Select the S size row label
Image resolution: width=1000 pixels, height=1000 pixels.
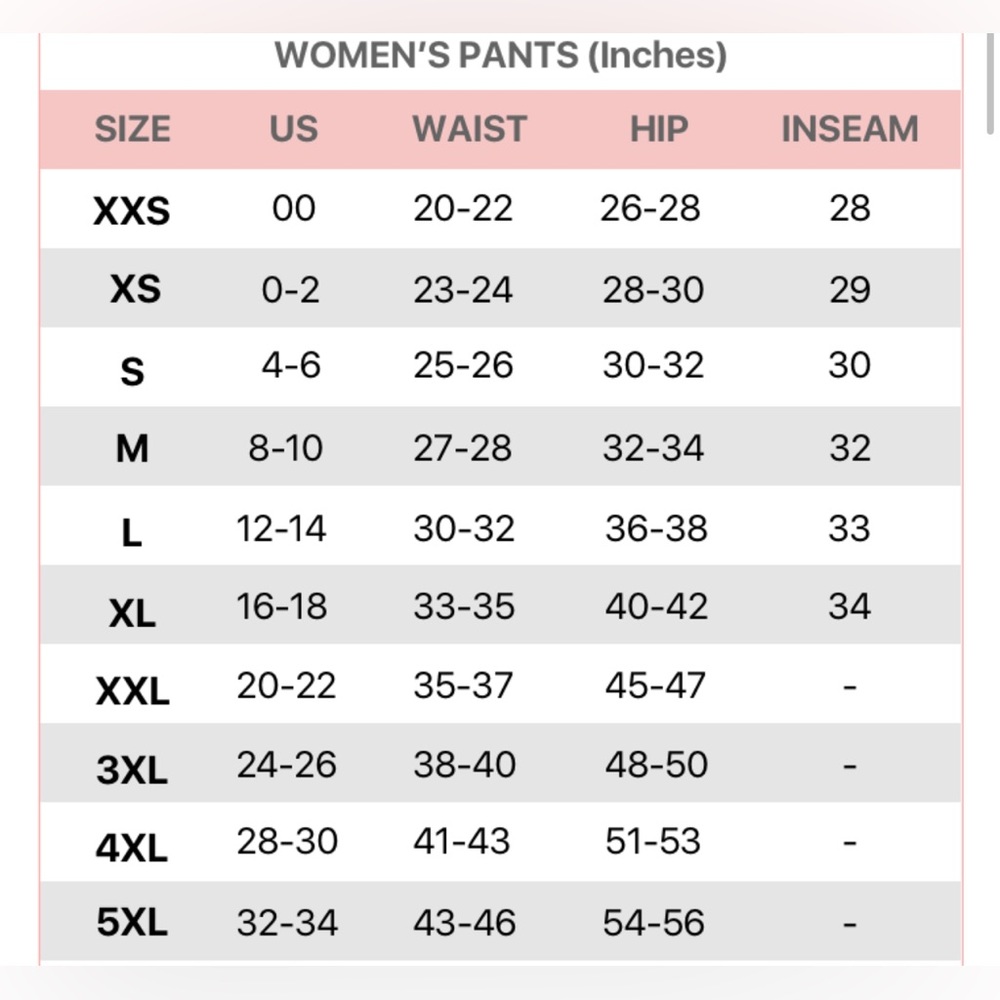(133, 371)
